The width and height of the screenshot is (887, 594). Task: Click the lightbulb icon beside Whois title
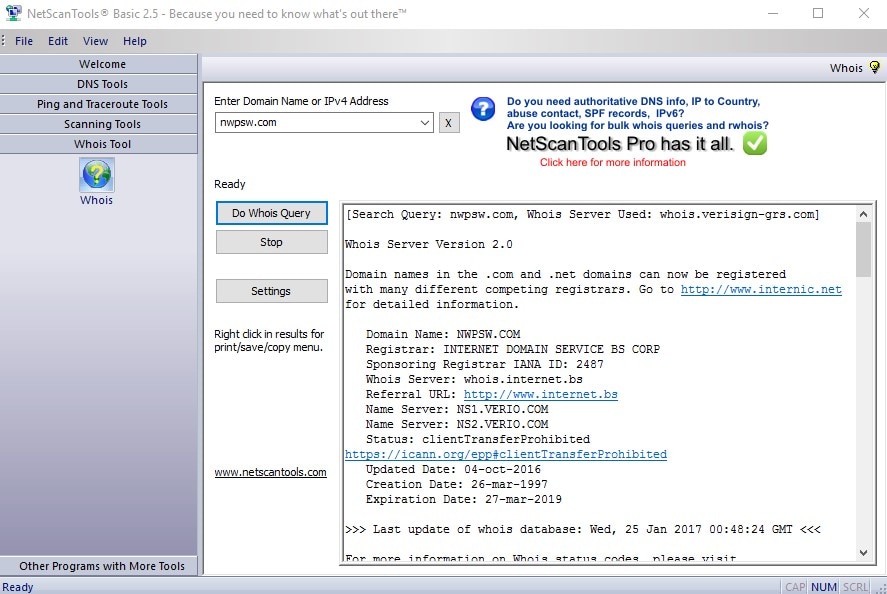(x=875, y=67)
